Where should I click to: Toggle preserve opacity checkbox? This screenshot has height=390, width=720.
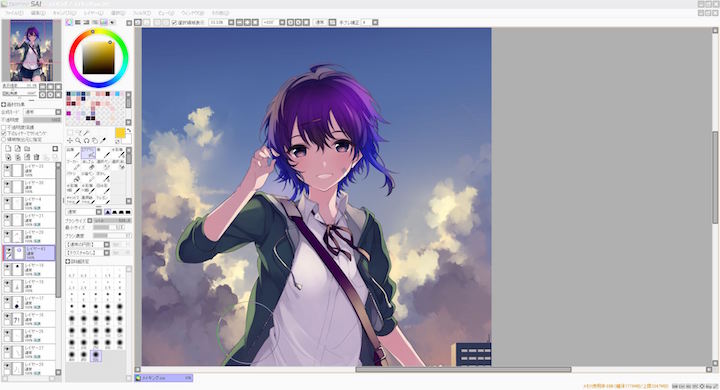(4, 127)
